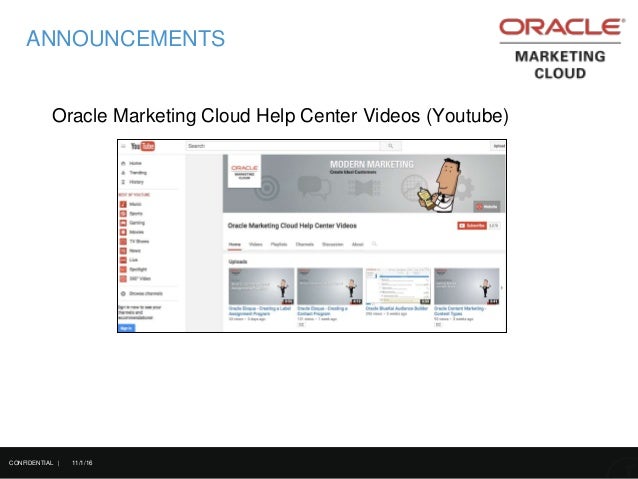Select the channel Home tab
This screenshot has width=638, height=479.
tap(234, 245)
